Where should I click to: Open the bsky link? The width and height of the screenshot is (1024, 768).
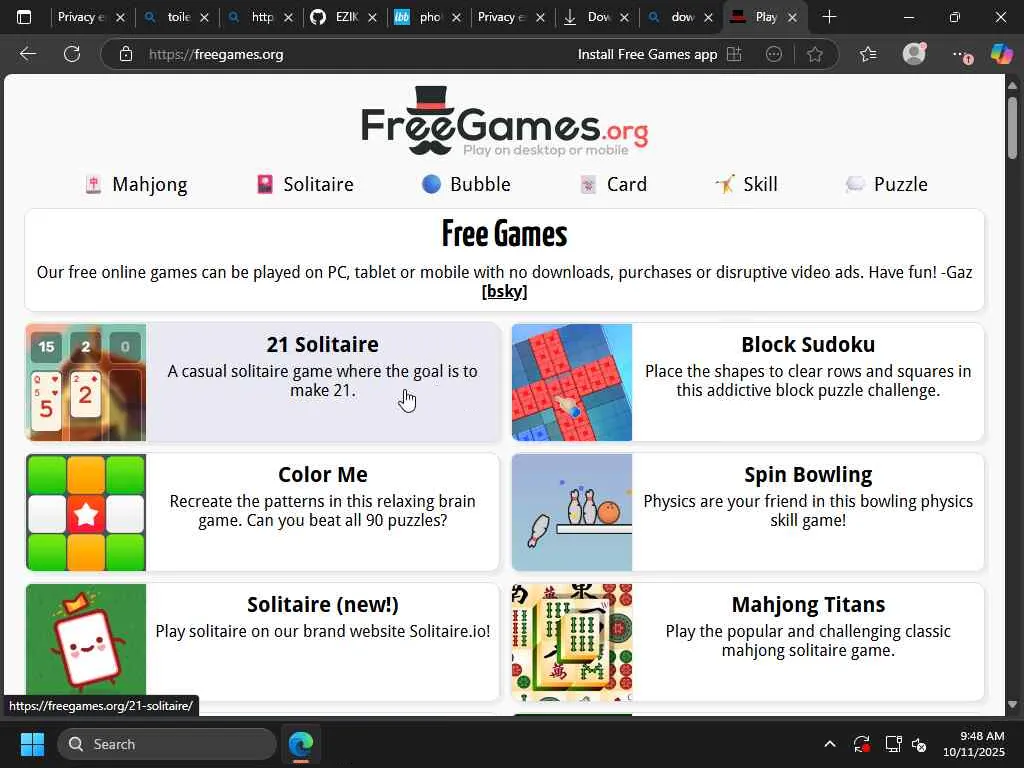pos(504,291)
